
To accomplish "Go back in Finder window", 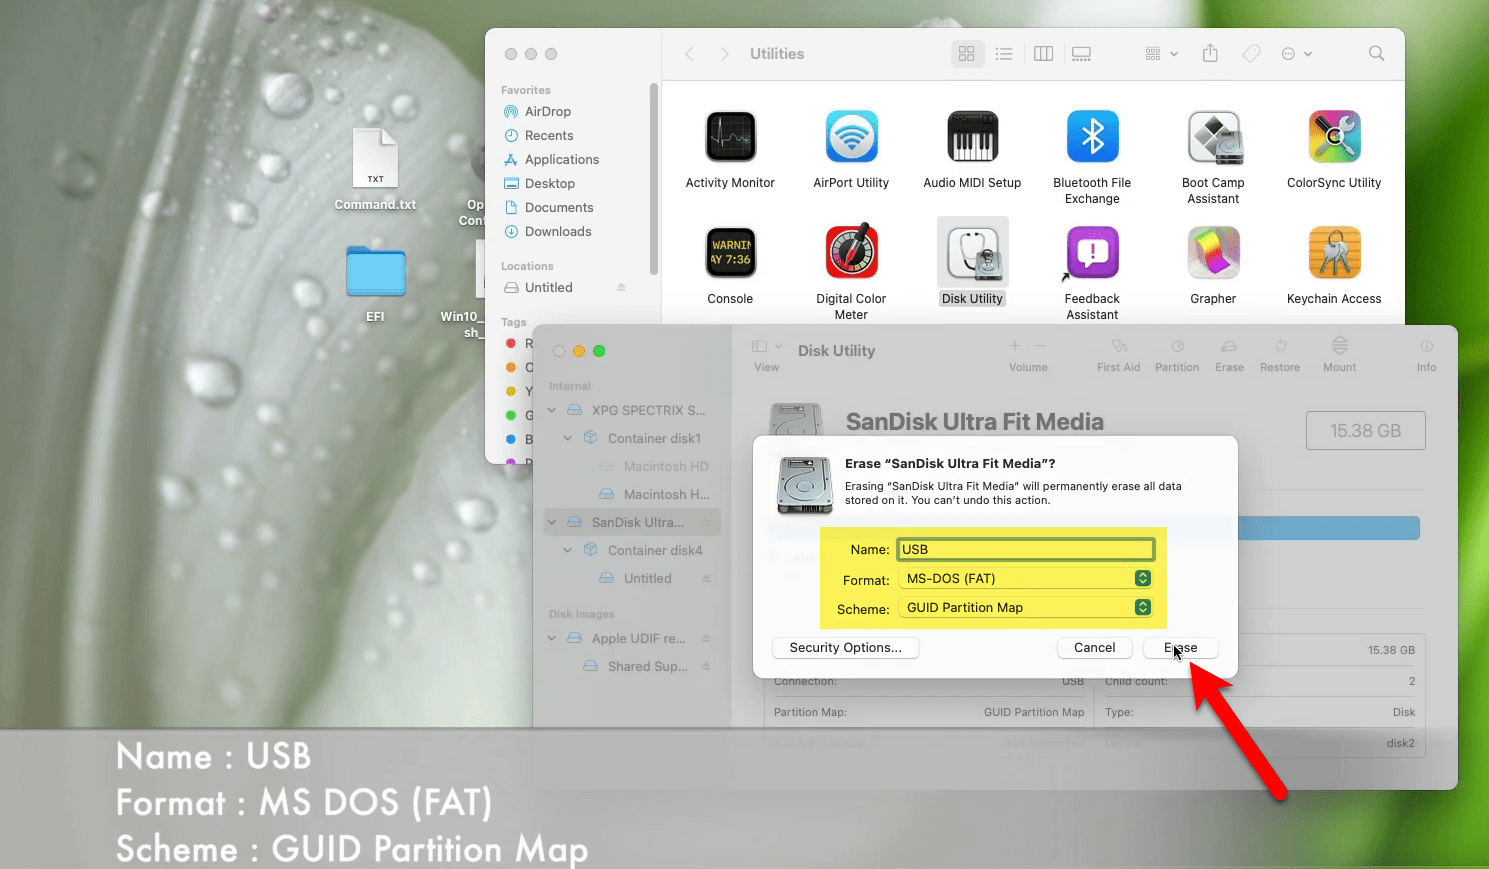I will pyautogui.click(x=689, y=54).
